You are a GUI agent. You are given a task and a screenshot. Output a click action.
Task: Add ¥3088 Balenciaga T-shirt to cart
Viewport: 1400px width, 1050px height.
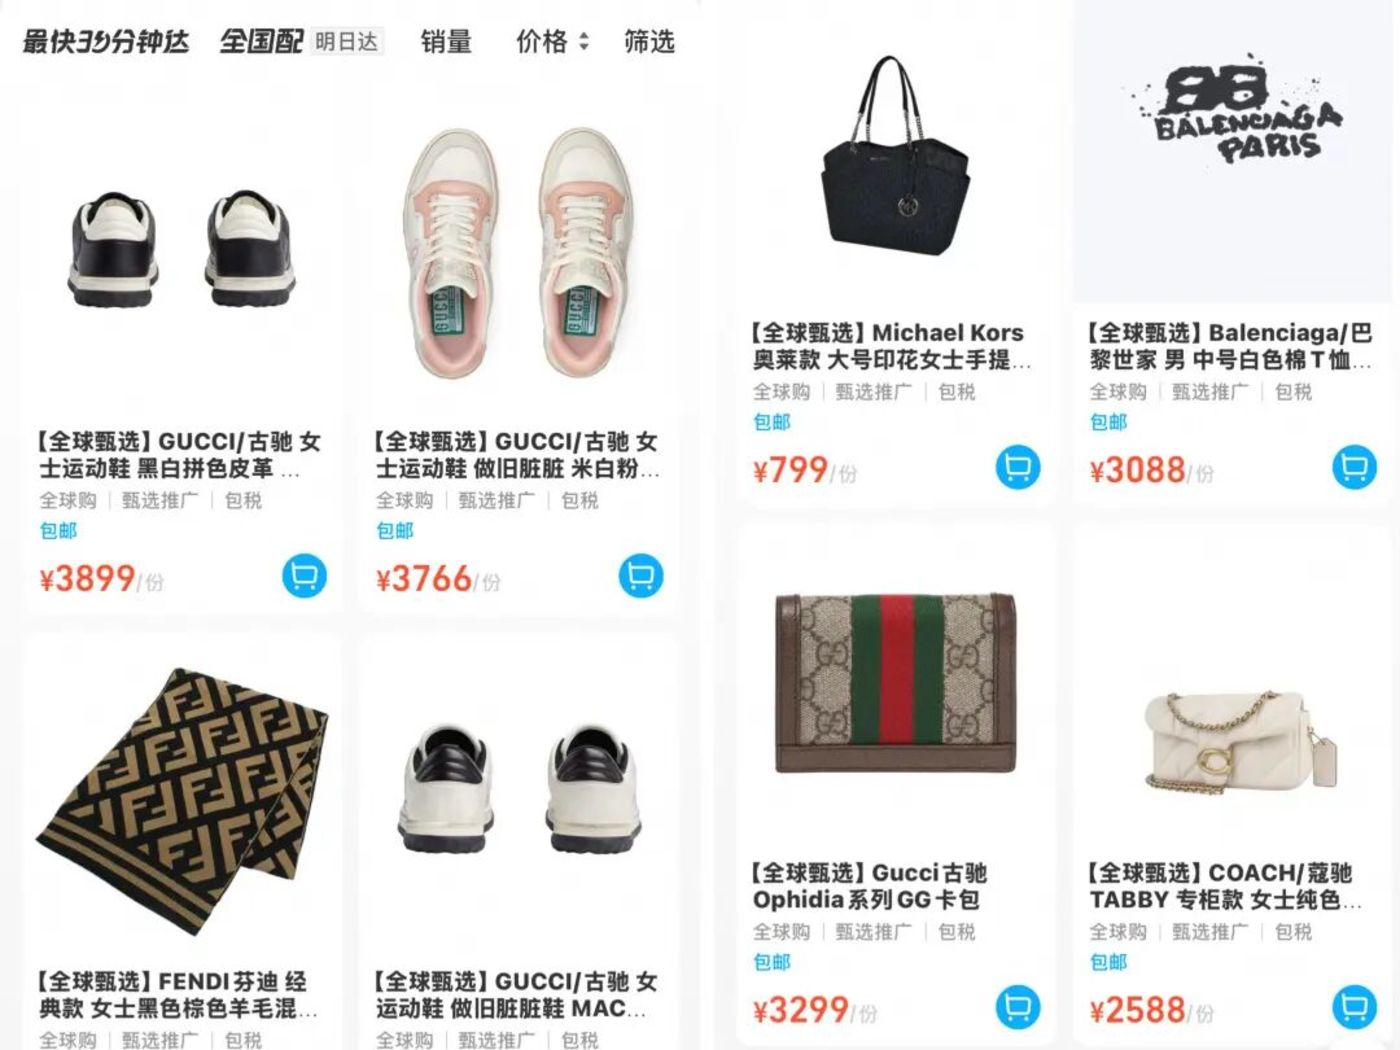click(1354, 467)
